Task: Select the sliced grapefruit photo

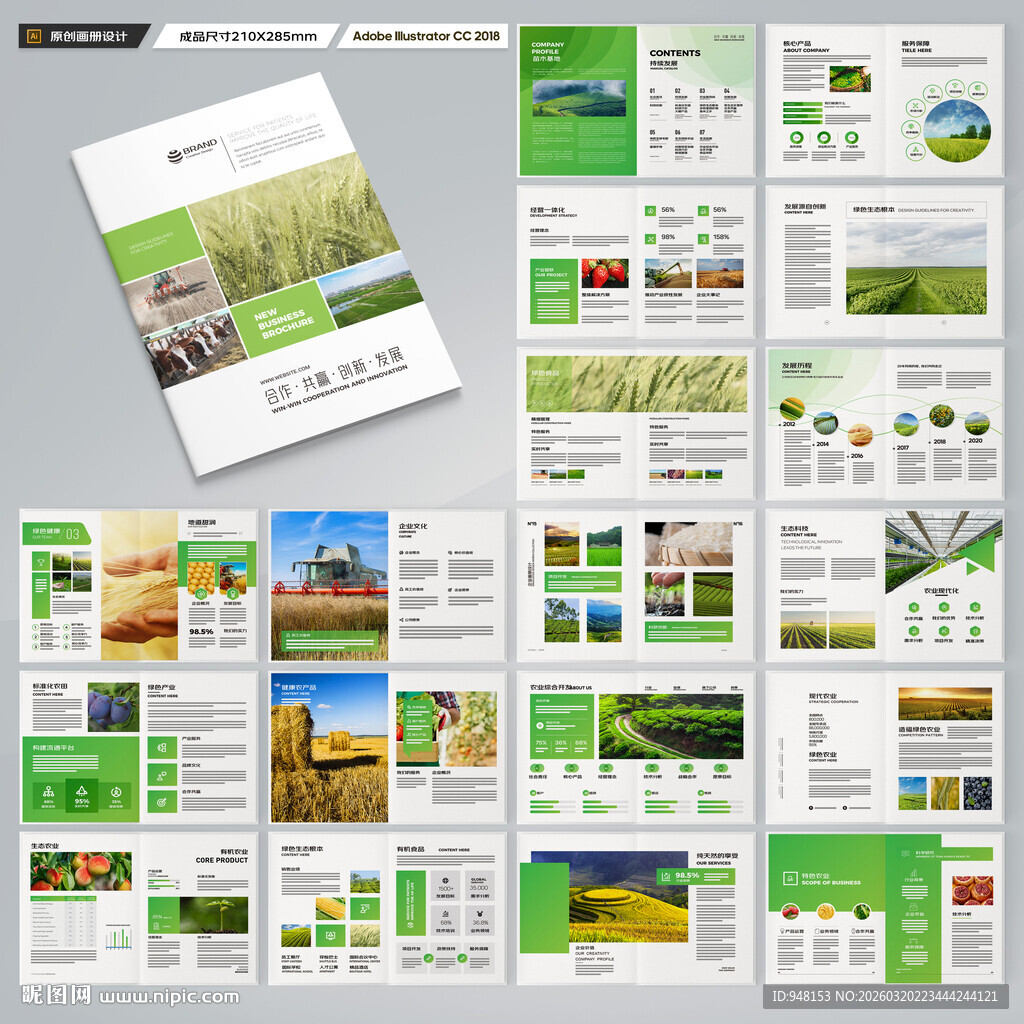Action: (x=972, y=891)
